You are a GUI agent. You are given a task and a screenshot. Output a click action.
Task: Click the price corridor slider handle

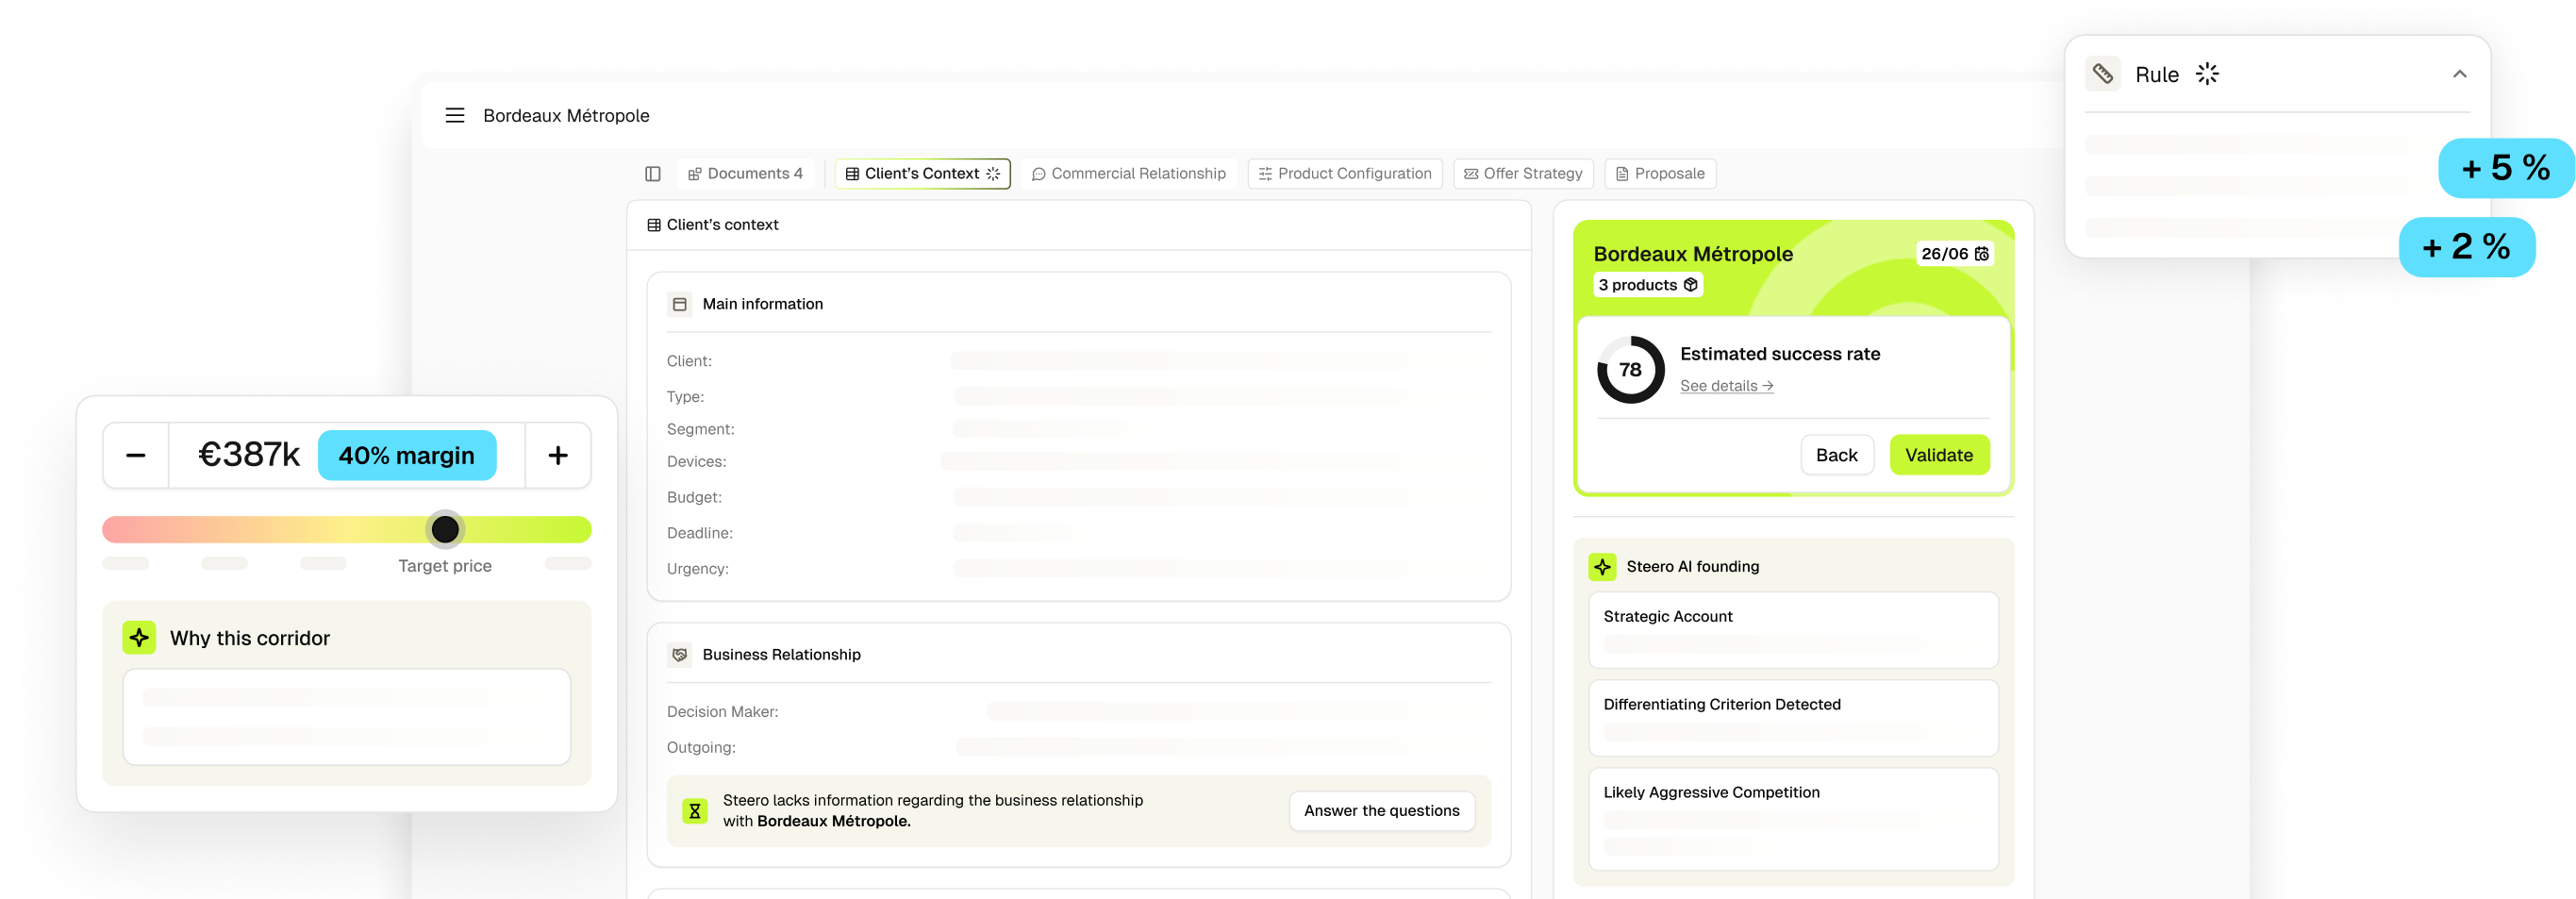click(445, 529)
